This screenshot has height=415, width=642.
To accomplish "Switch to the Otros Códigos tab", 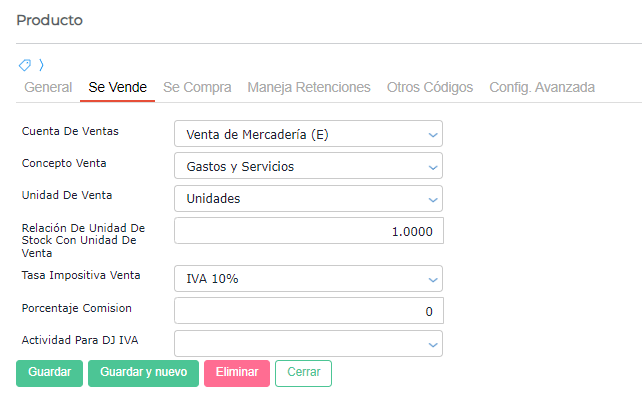I will (430, 87).
